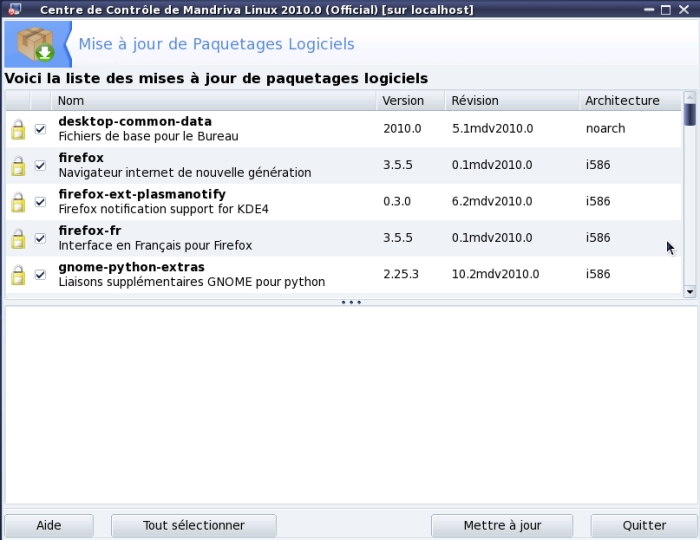Click the lock icon beside firefox-ext-plasmanotify
Viewport: 700px width, 540px height.
coord(18,202)
